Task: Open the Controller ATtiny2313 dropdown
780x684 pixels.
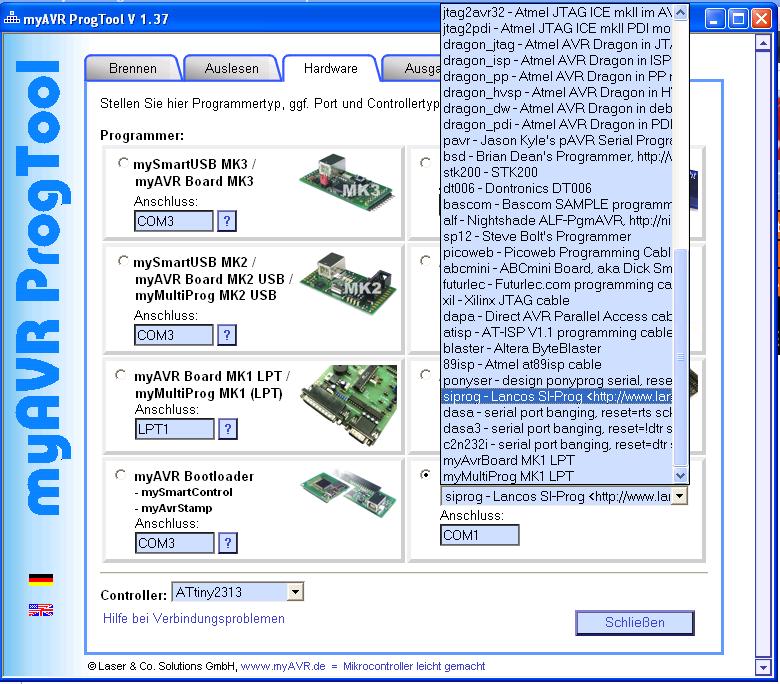Action: click(295, 592)
